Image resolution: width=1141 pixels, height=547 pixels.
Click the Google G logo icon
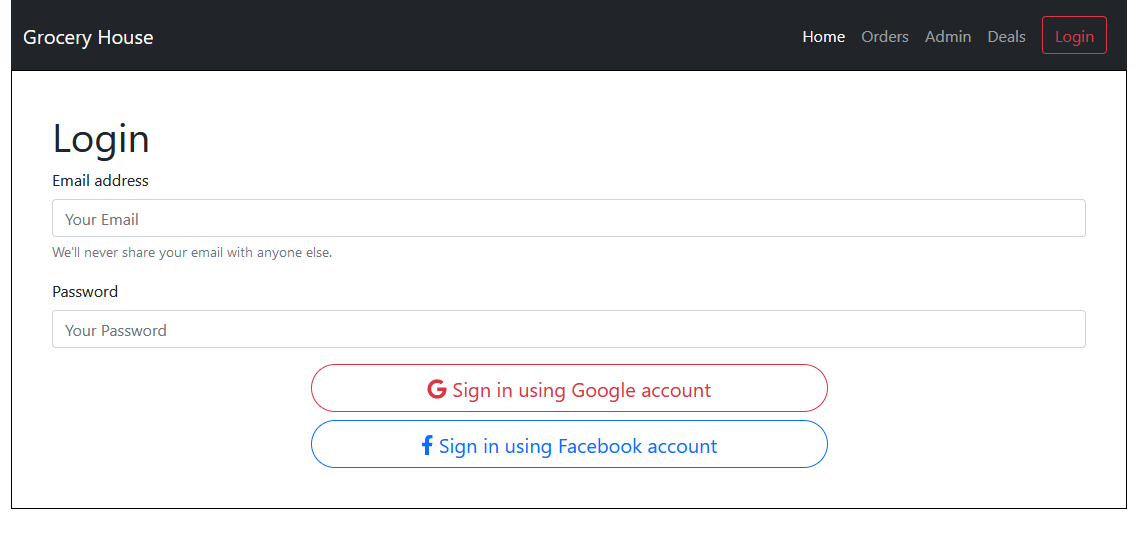pyautogui.click(x=436, y=390)
